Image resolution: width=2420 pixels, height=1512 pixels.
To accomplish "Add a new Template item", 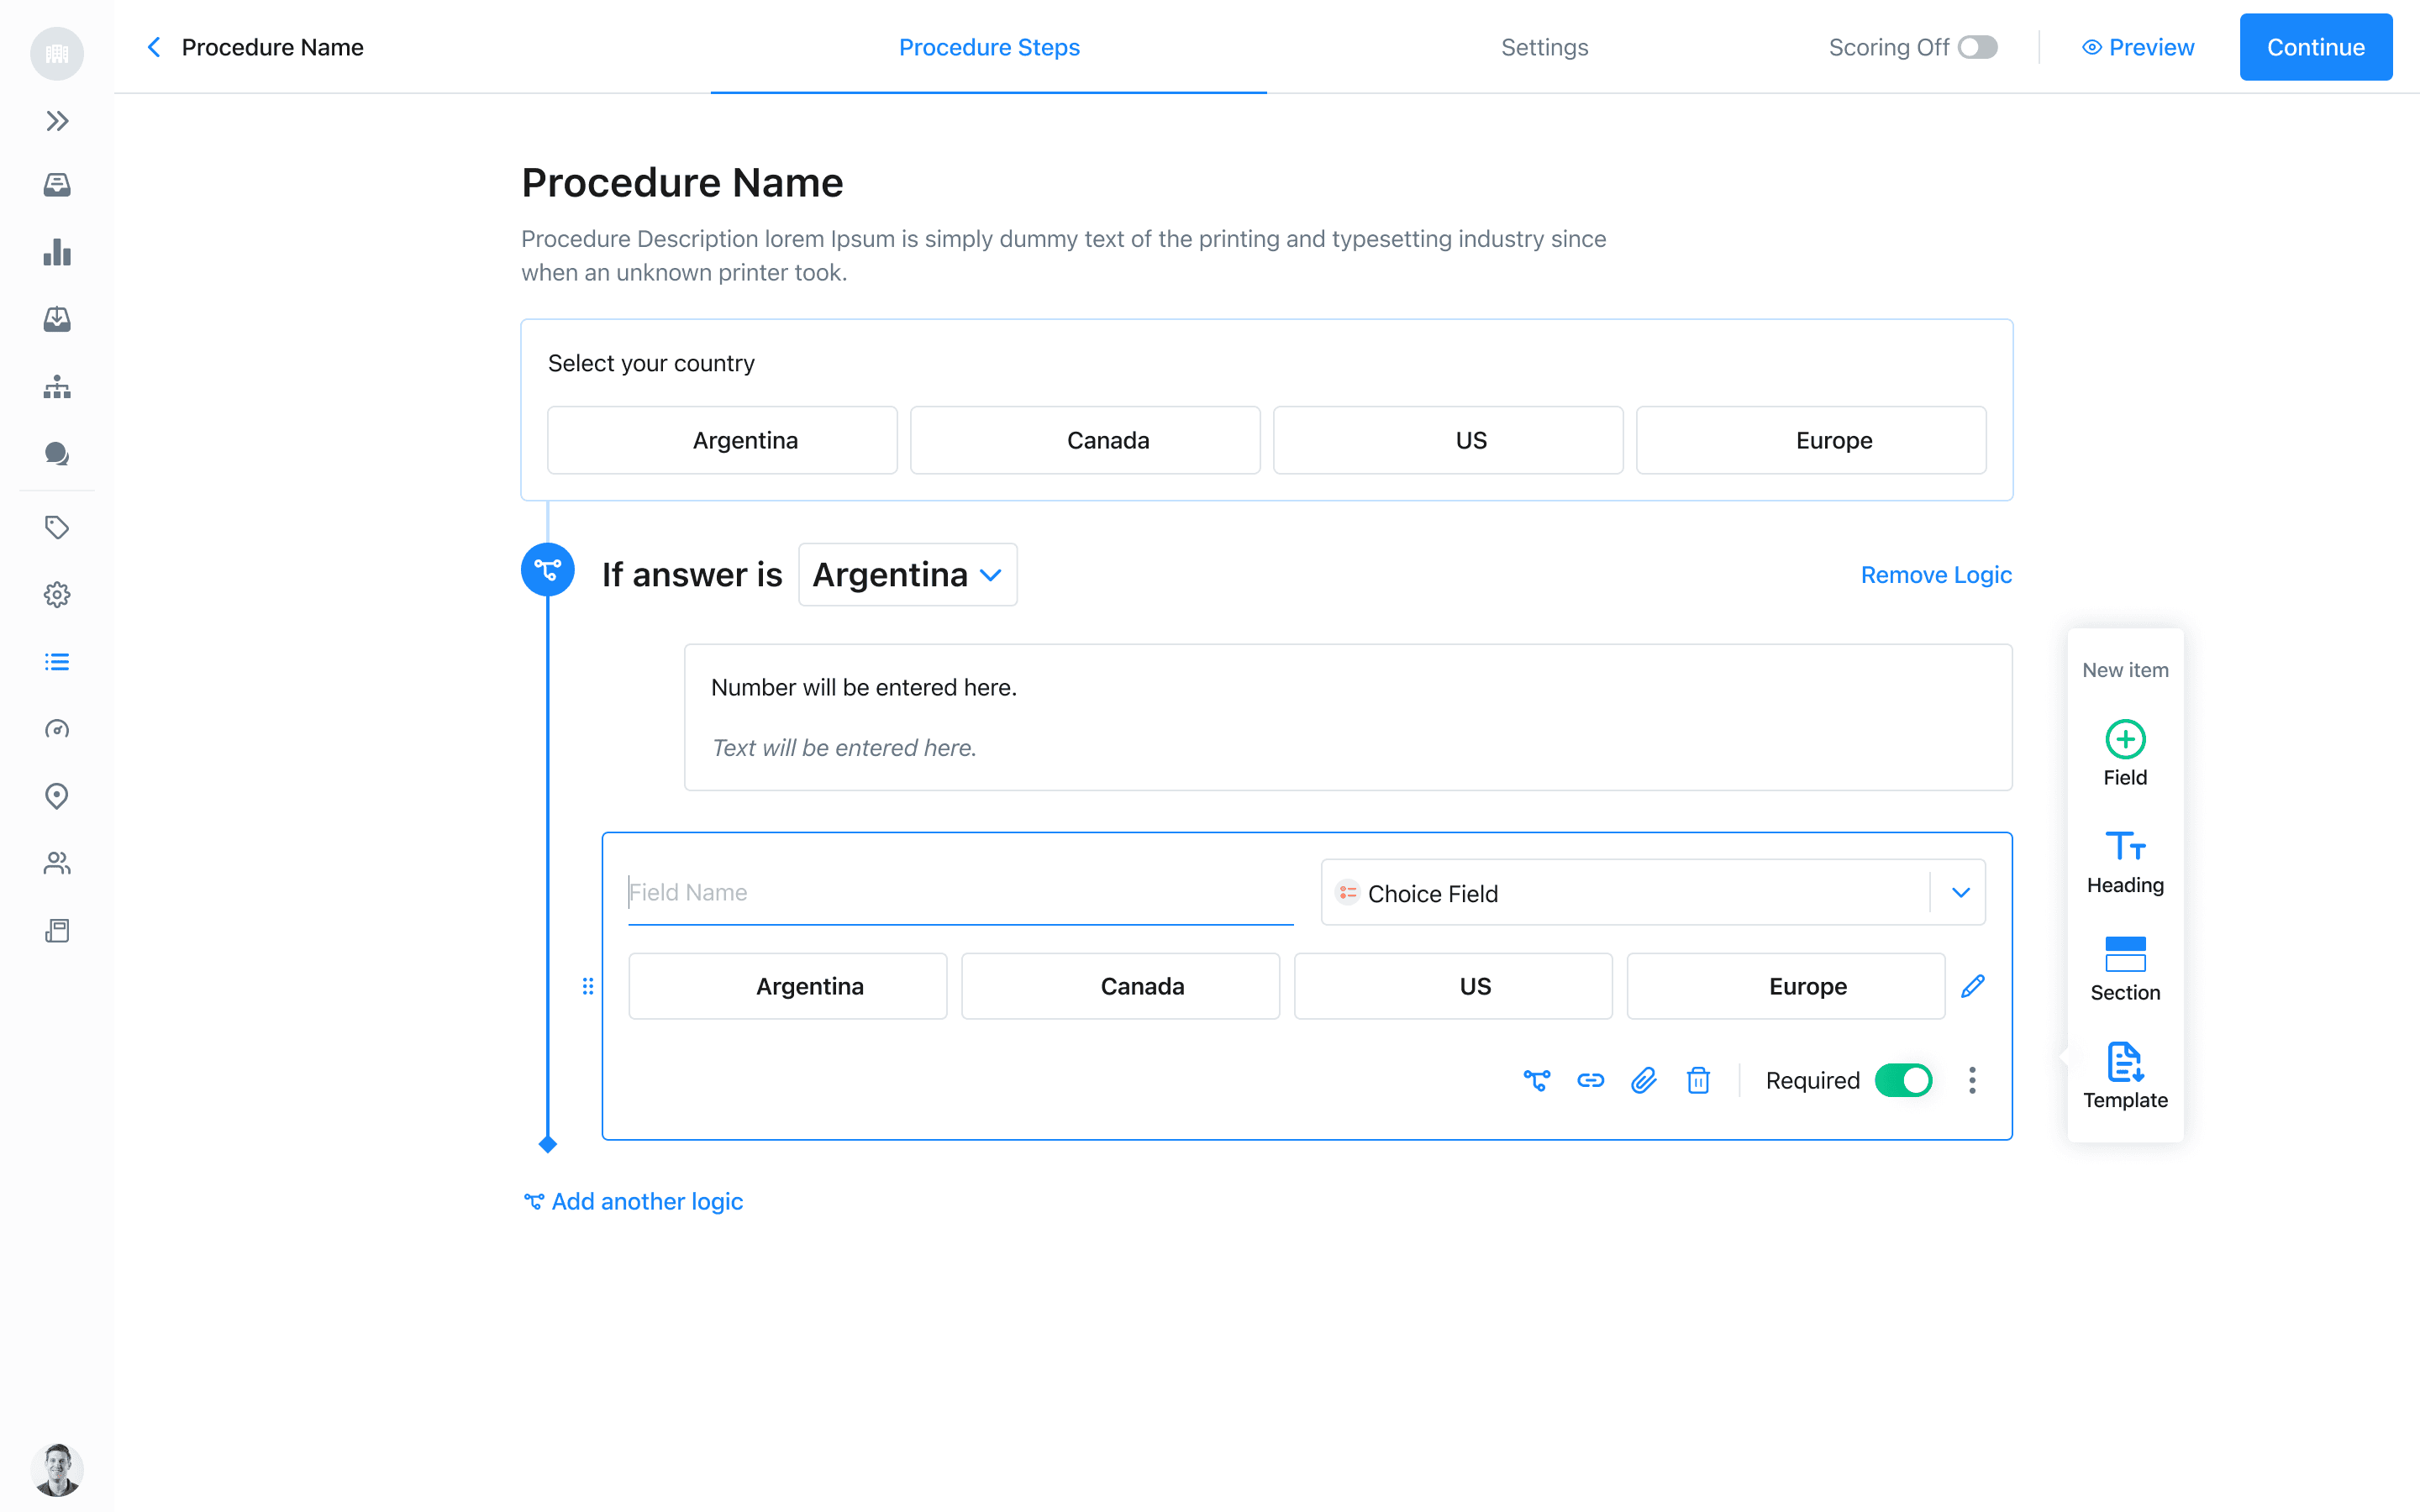I will point(2125,1076).
